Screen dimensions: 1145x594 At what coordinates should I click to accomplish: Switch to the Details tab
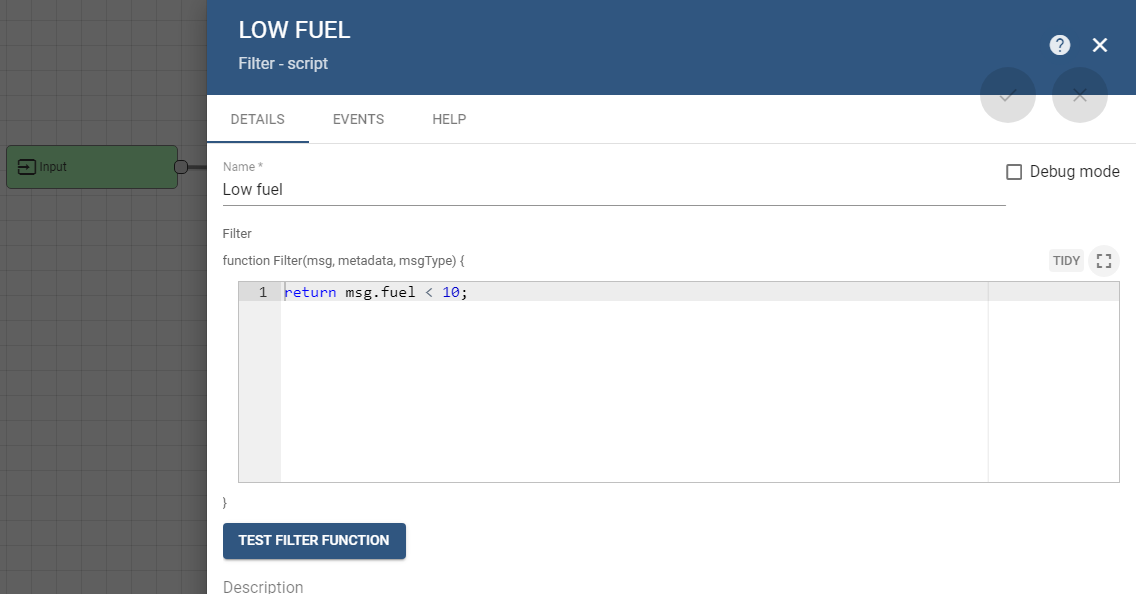coord(258,119)
